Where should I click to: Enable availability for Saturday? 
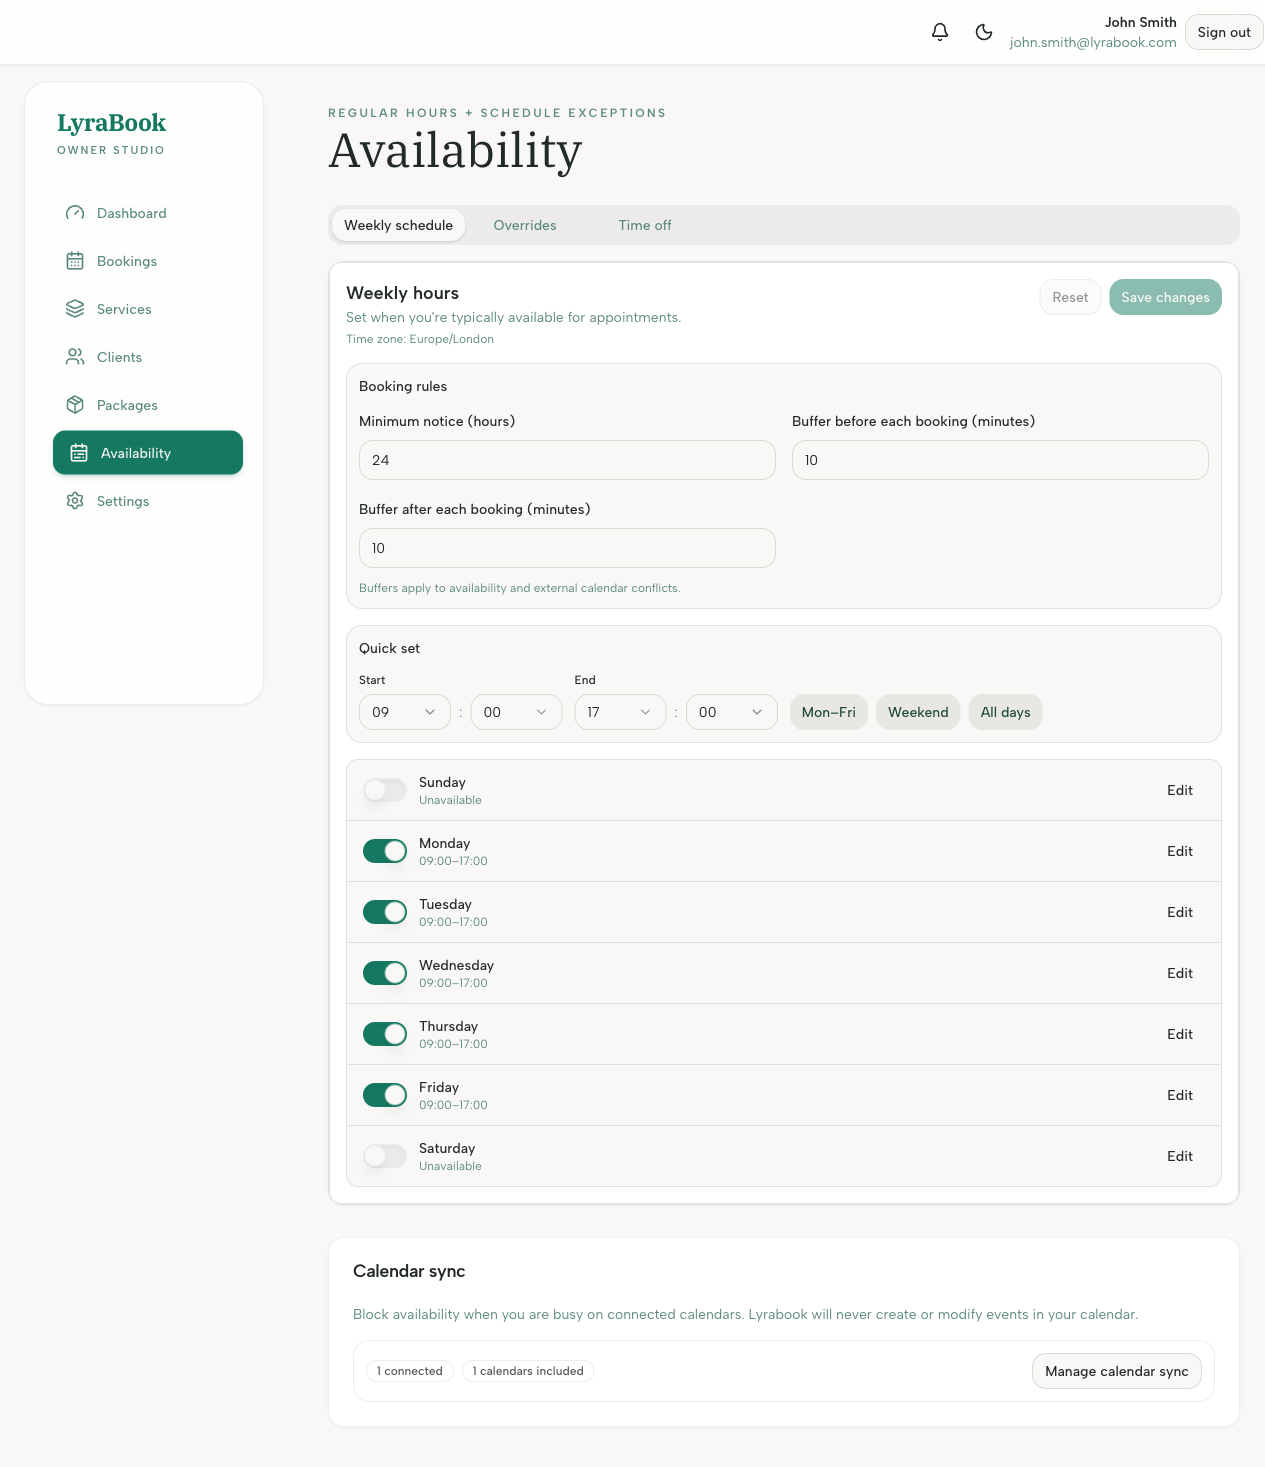point(384,1156)
